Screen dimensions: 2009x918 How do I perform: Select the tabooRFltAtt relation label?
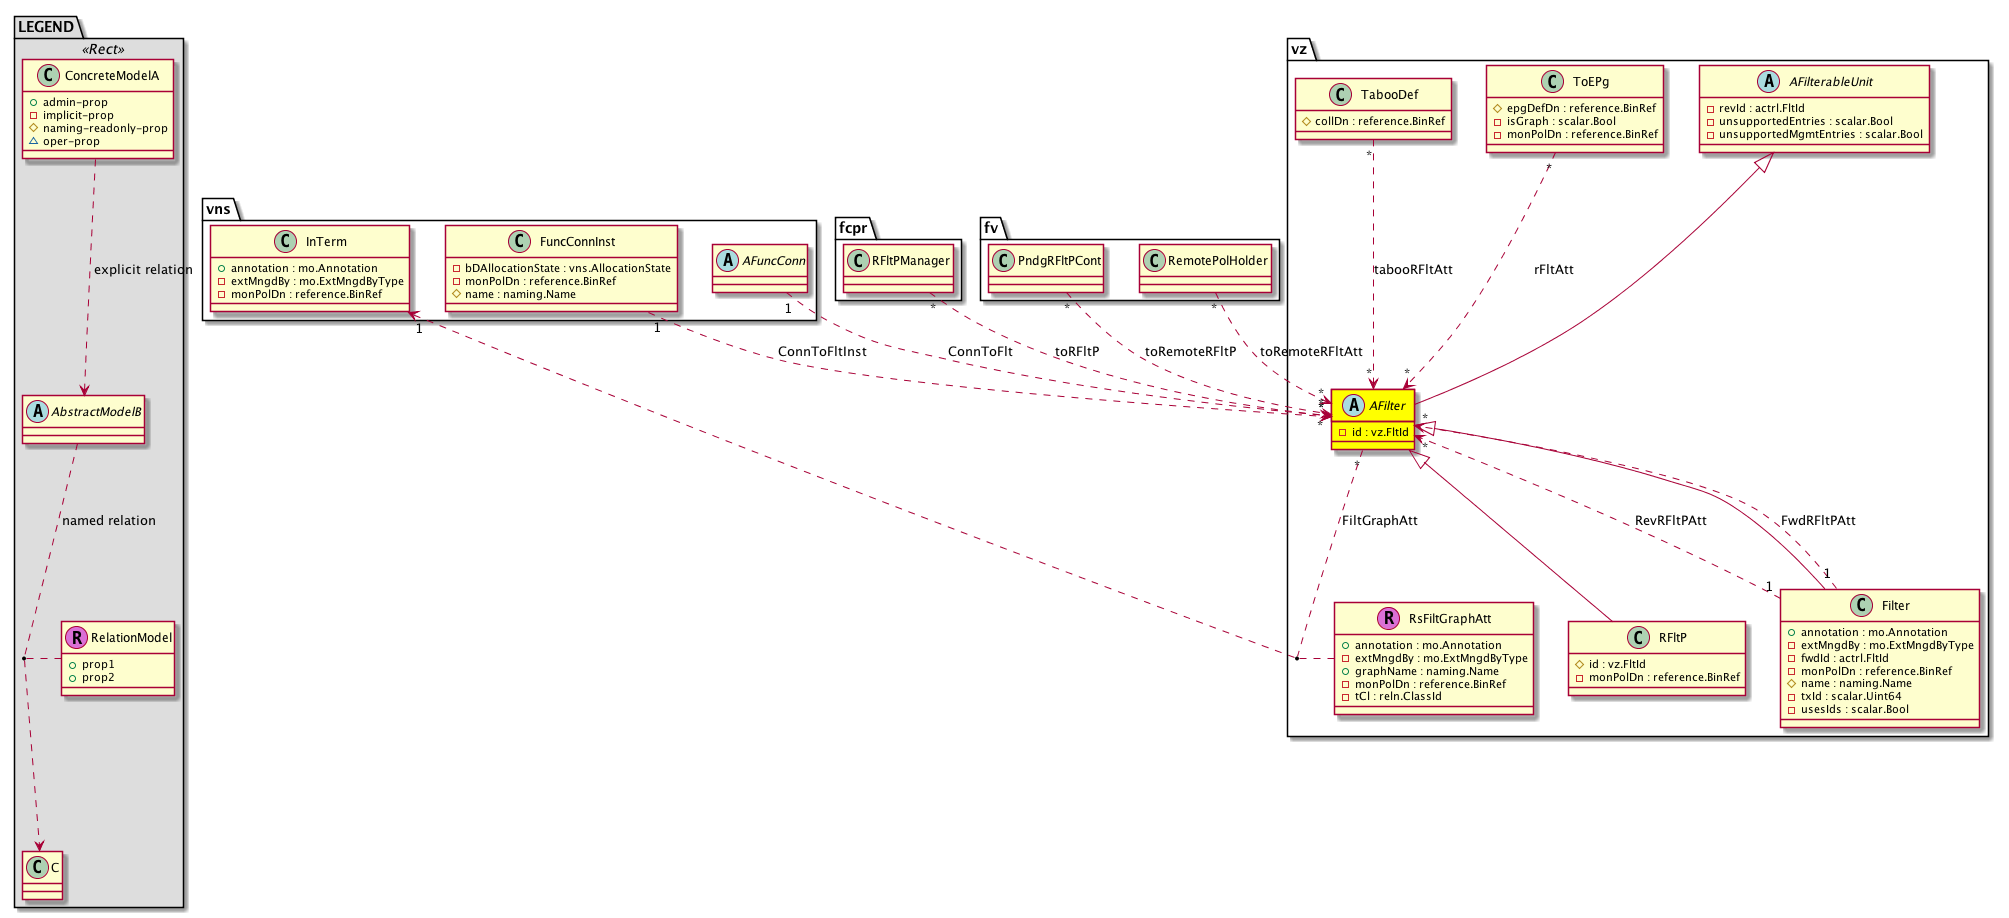(x=1412, y=269)
